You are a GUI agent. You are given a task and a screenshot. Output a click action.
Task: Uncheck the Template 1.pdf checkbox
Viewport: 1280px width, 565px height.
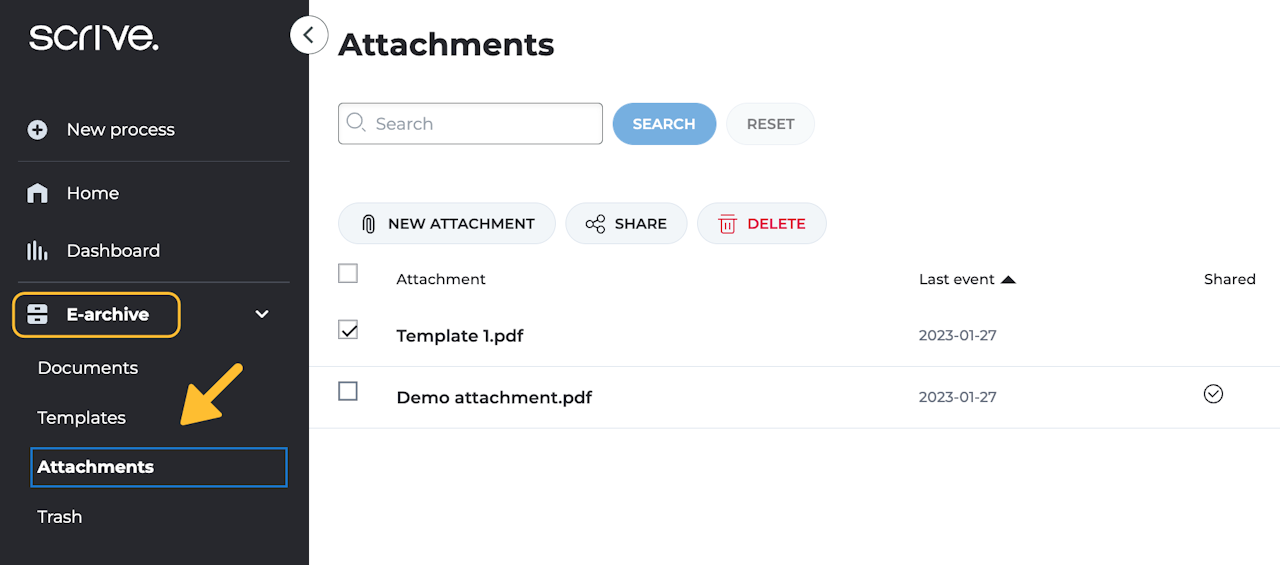click(348, 330)
